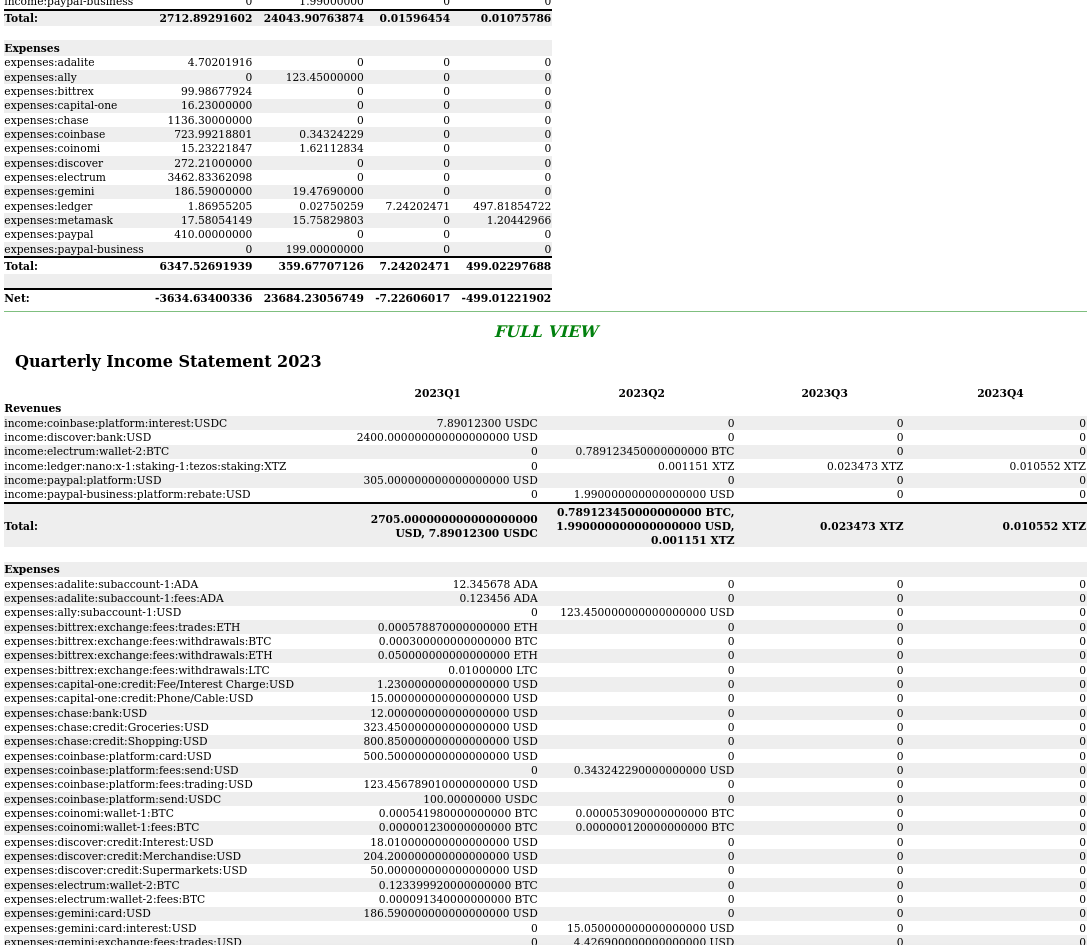
Task: Select the 2023Q1 column header
Action: 437,394
